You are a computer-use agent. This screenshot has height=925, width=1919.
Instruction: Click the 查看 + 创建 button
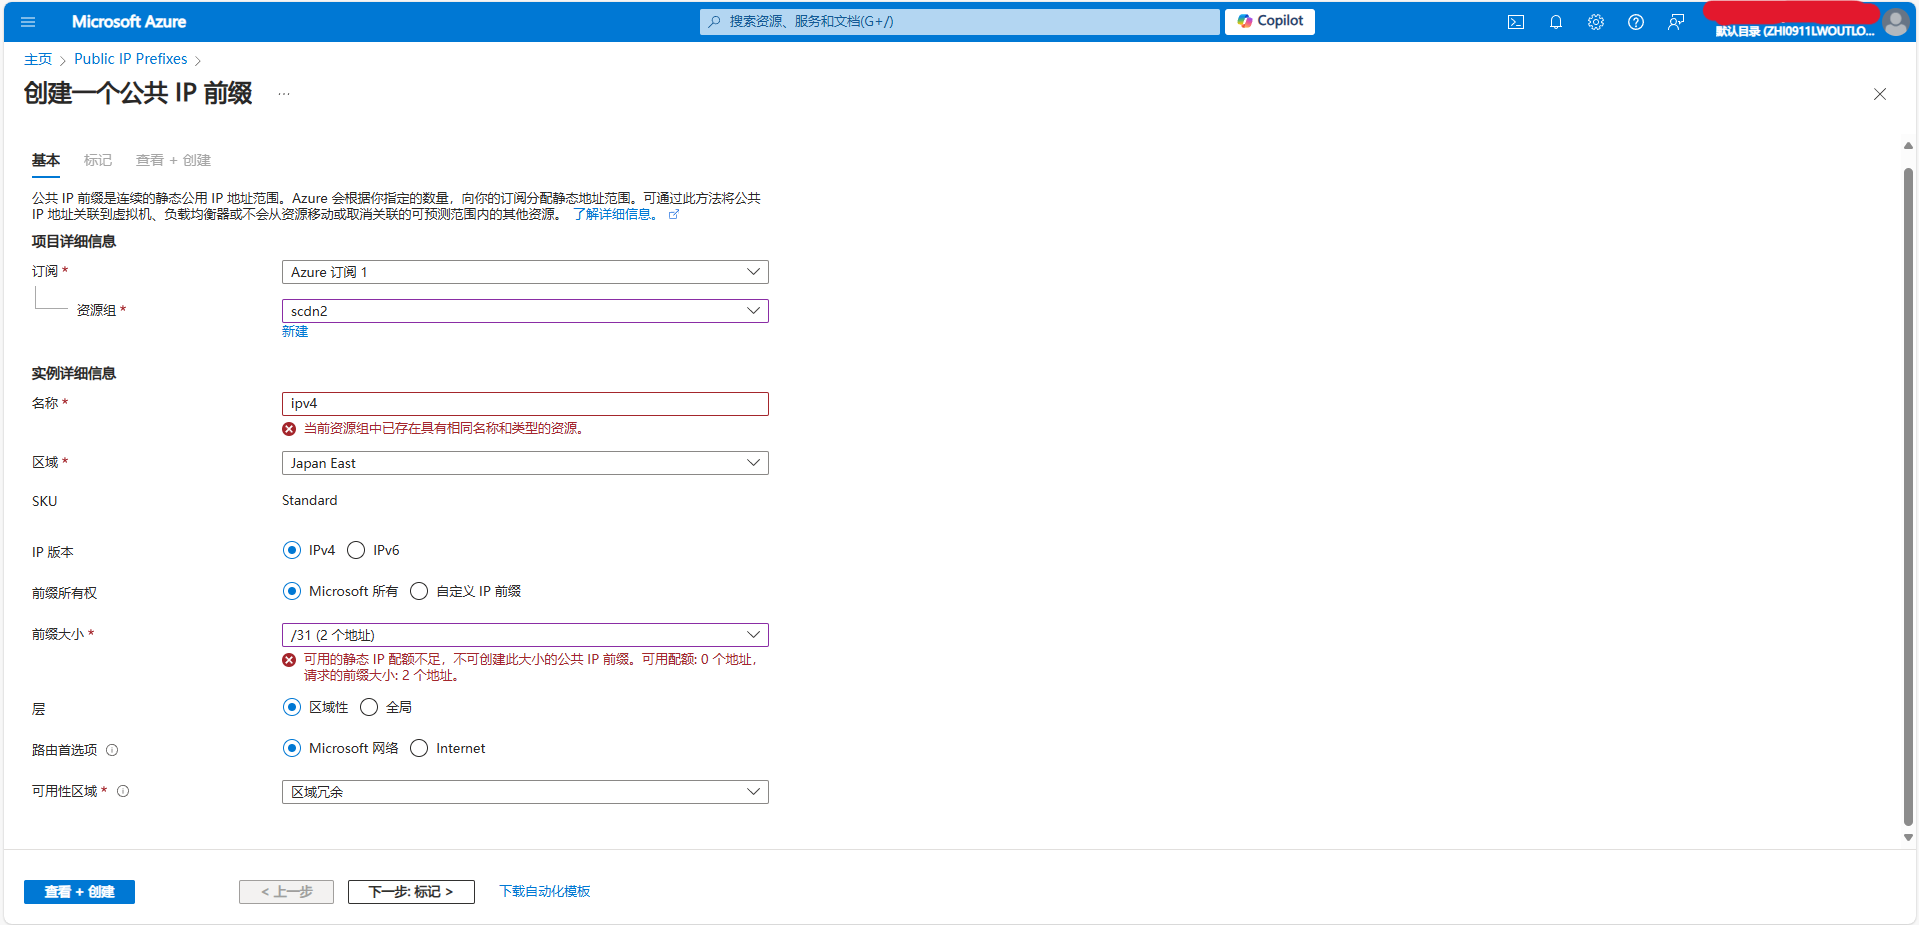click(x=79, y=892)
